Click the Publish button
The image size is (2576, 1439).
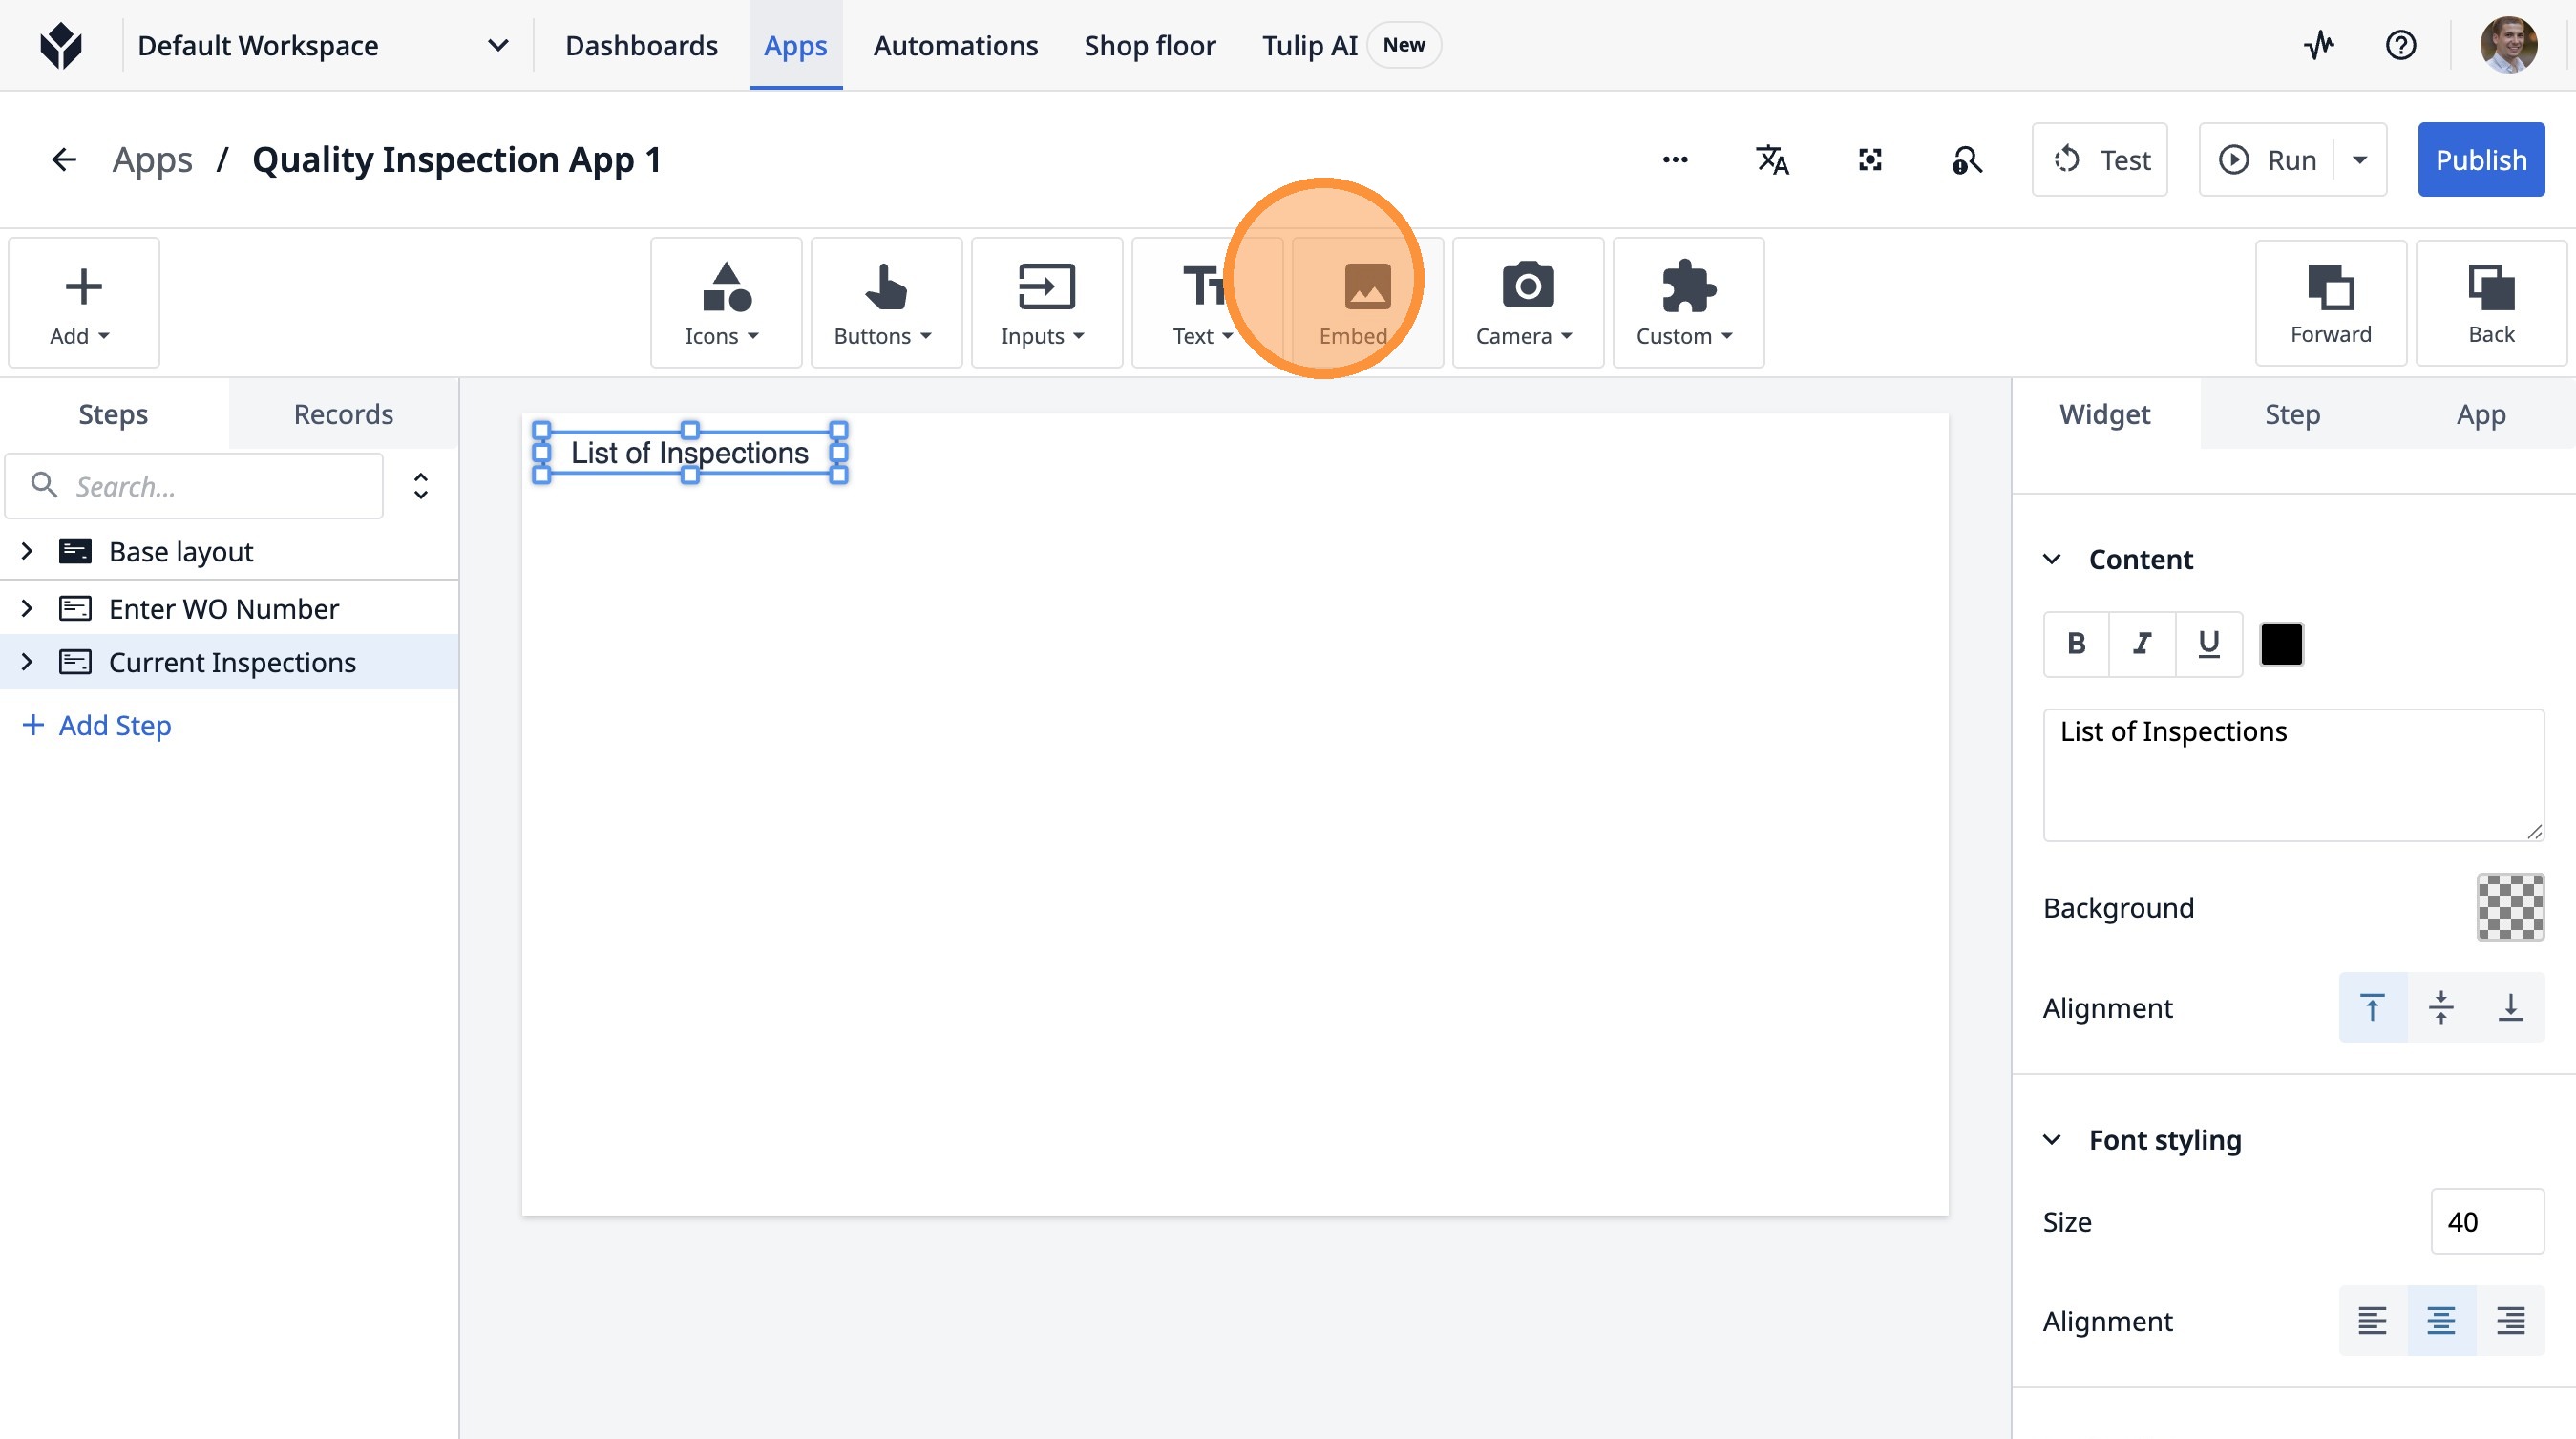2480,160
